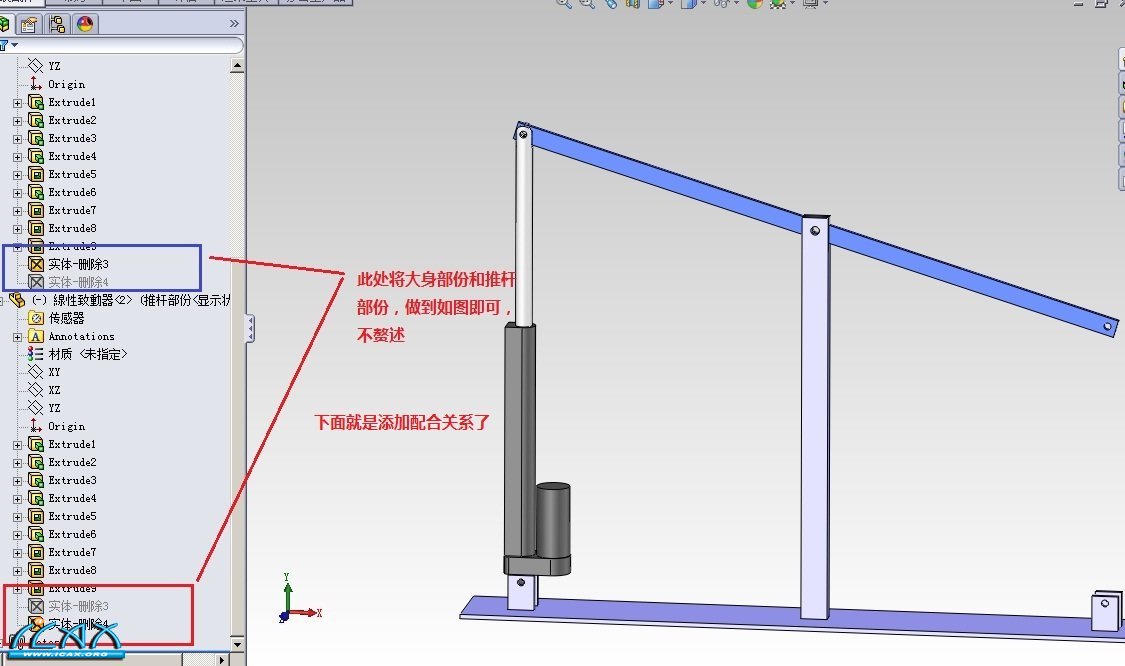Select the 材质 <未指定> material icon
The image size is (1125, 666).
35,354
